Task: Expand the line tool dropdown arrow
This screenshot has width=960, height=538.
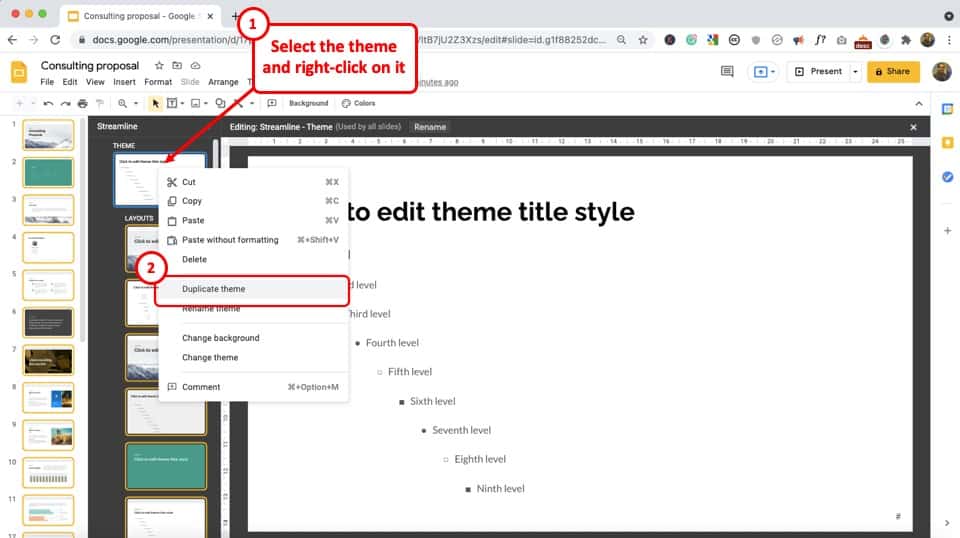Action: click(x=252, y=103)
